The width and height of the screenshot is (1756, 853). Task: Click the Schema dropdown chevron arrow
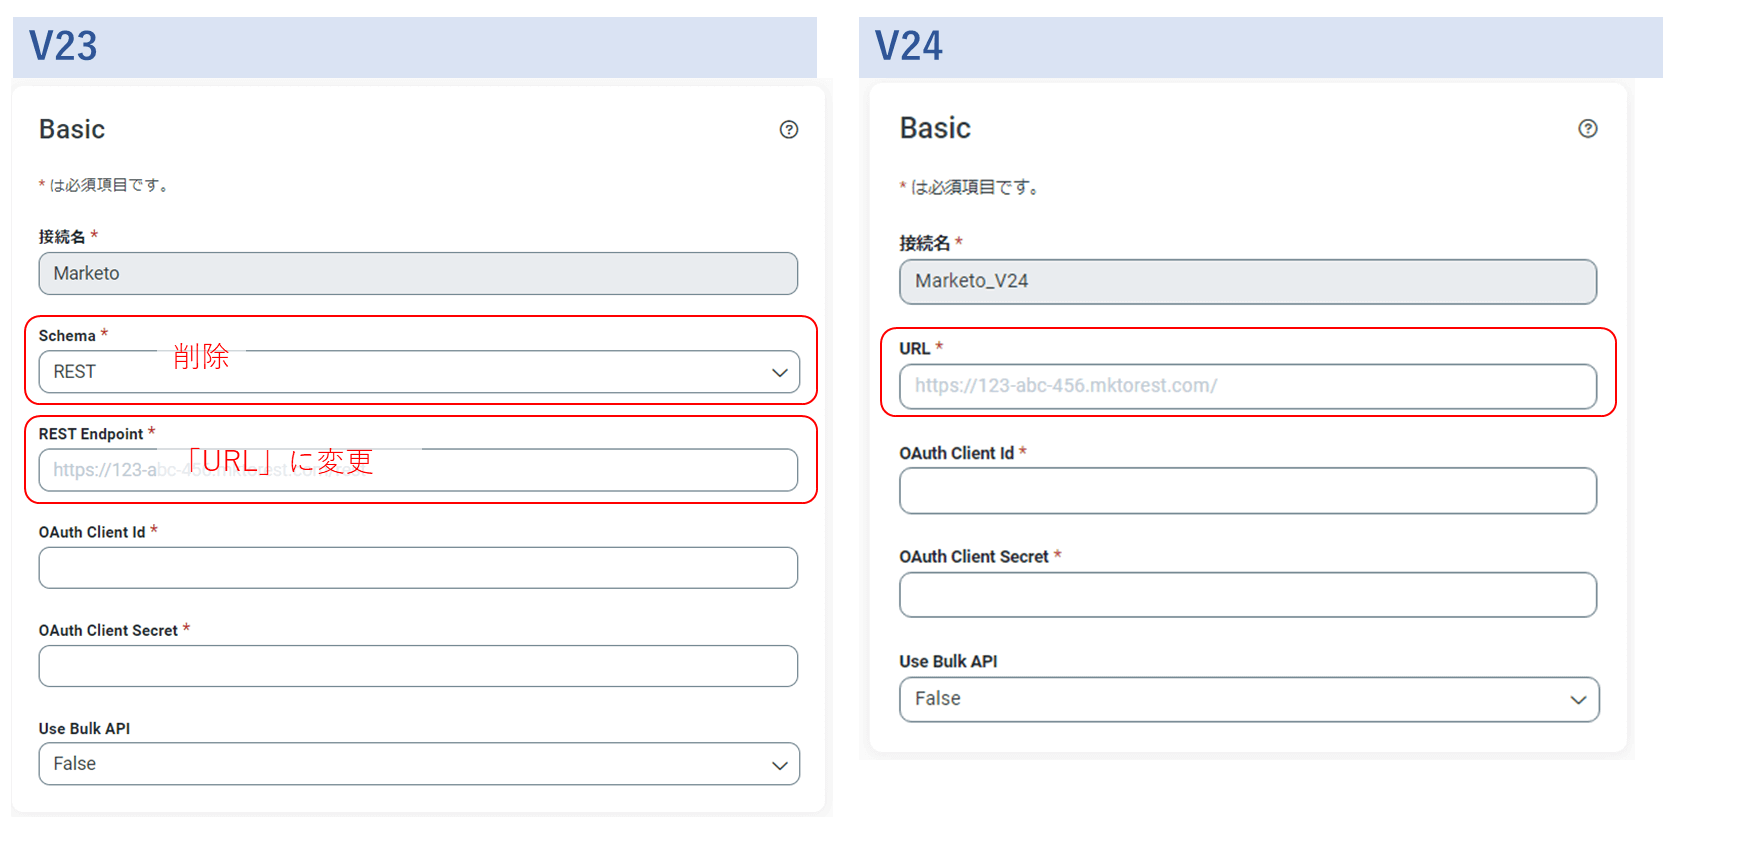tap(780, 372)
